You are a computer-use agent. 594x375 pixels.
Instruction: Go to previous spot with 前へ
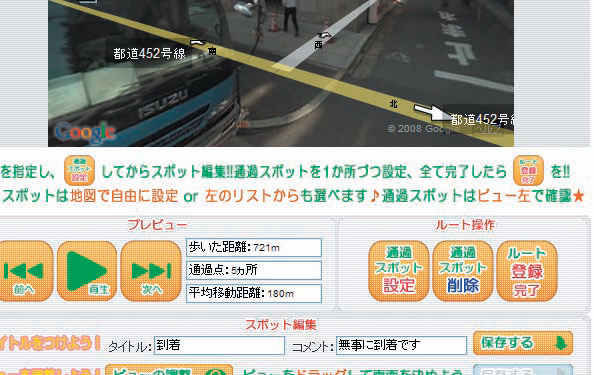[26, 271]
